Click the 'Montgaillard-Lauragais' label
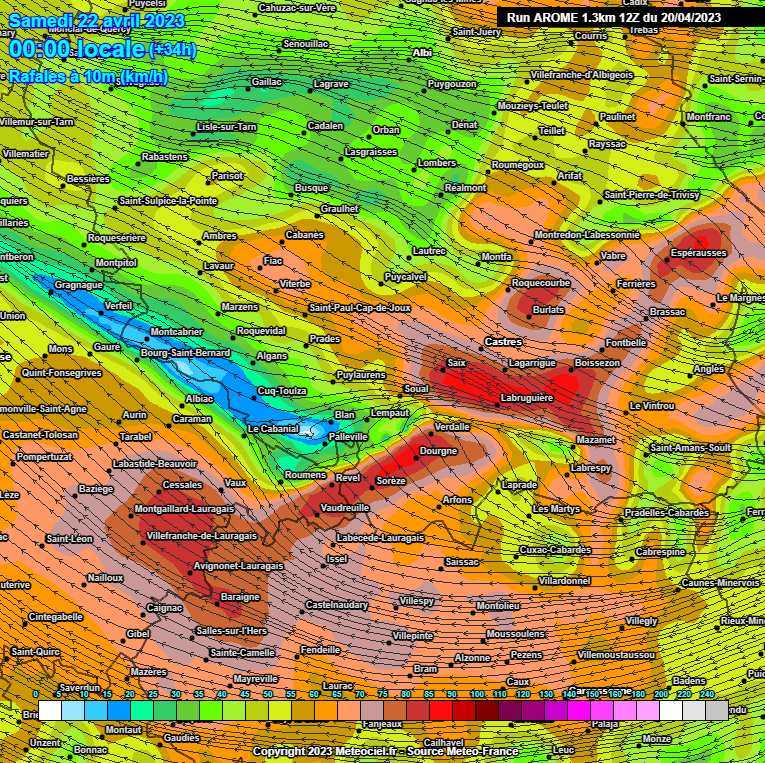The width and height of the screenshot is (765, 763). point(184,509)
